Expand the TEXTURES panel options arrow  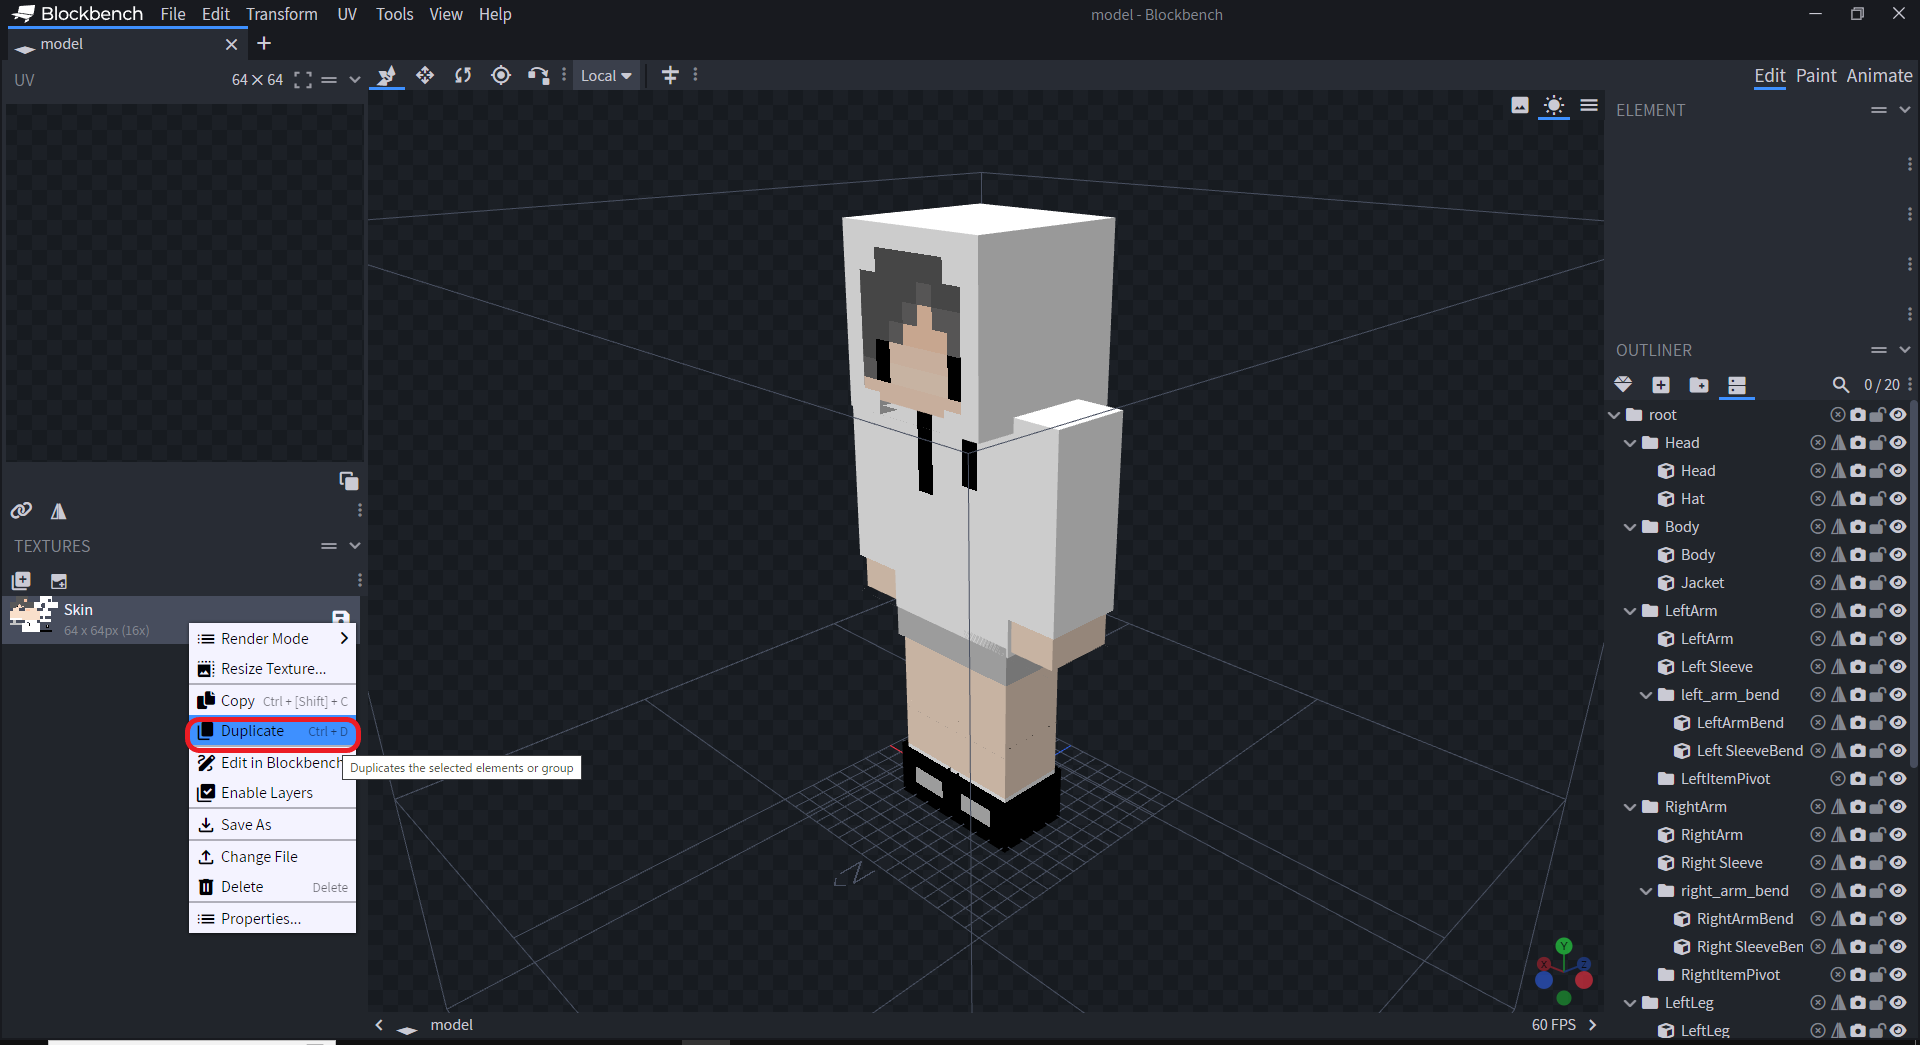pyautogui.click(x=355, y=546)
